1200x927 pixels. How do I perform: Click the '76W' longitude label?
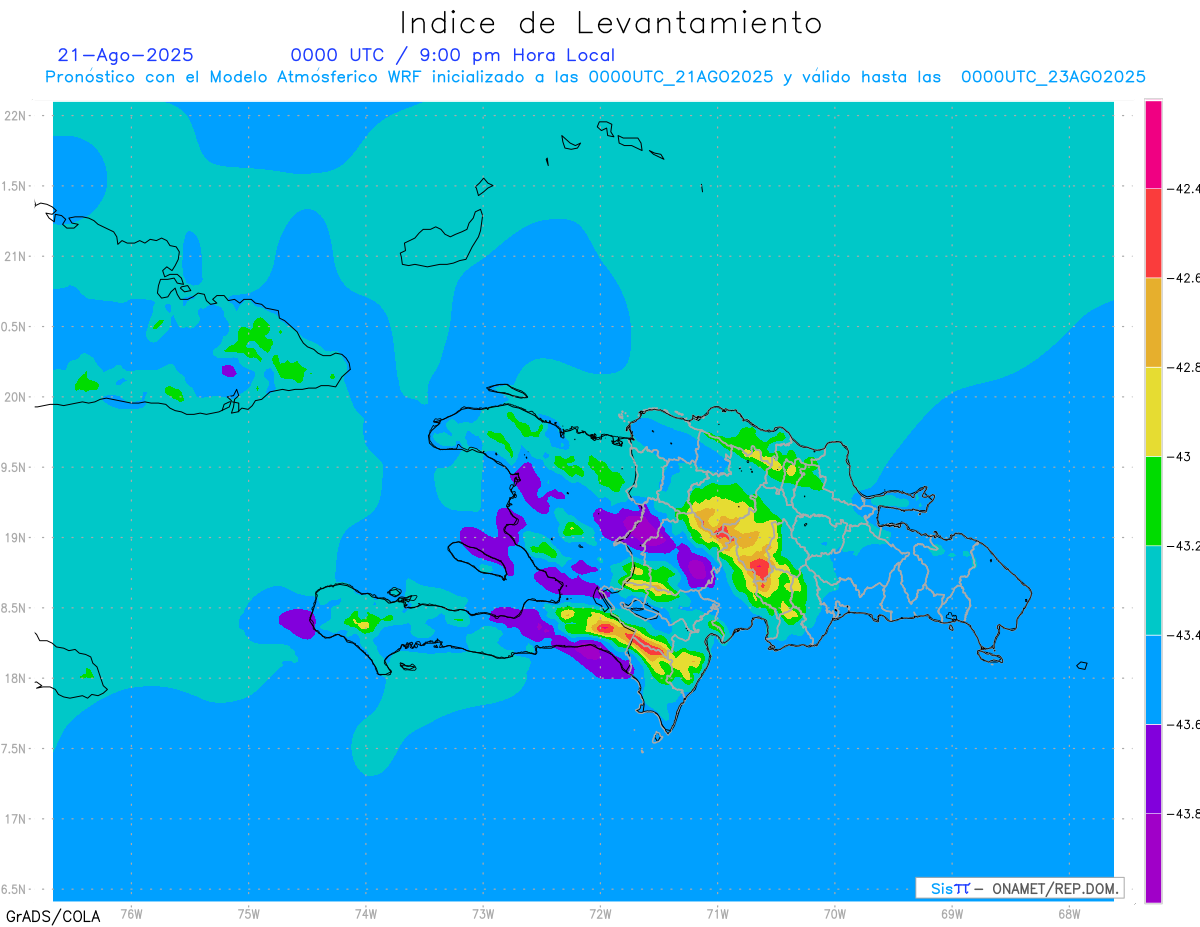tap(131, 913)
